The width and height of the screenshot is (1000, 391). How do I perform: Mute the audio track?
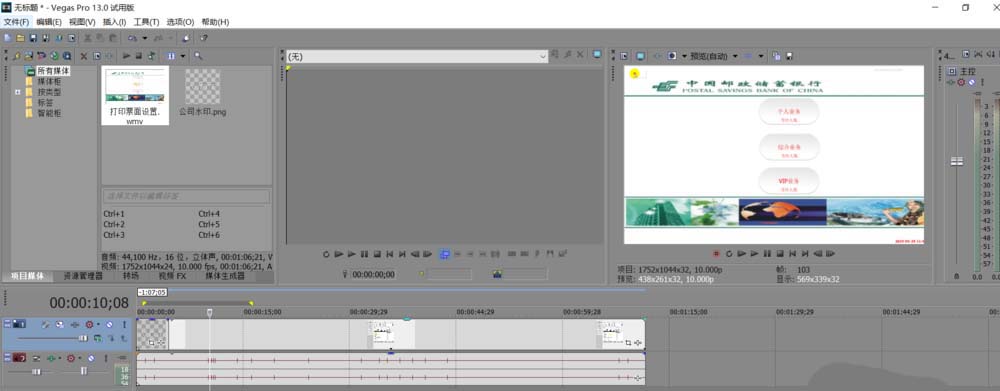pyautogui.click(x=91, y=358)
